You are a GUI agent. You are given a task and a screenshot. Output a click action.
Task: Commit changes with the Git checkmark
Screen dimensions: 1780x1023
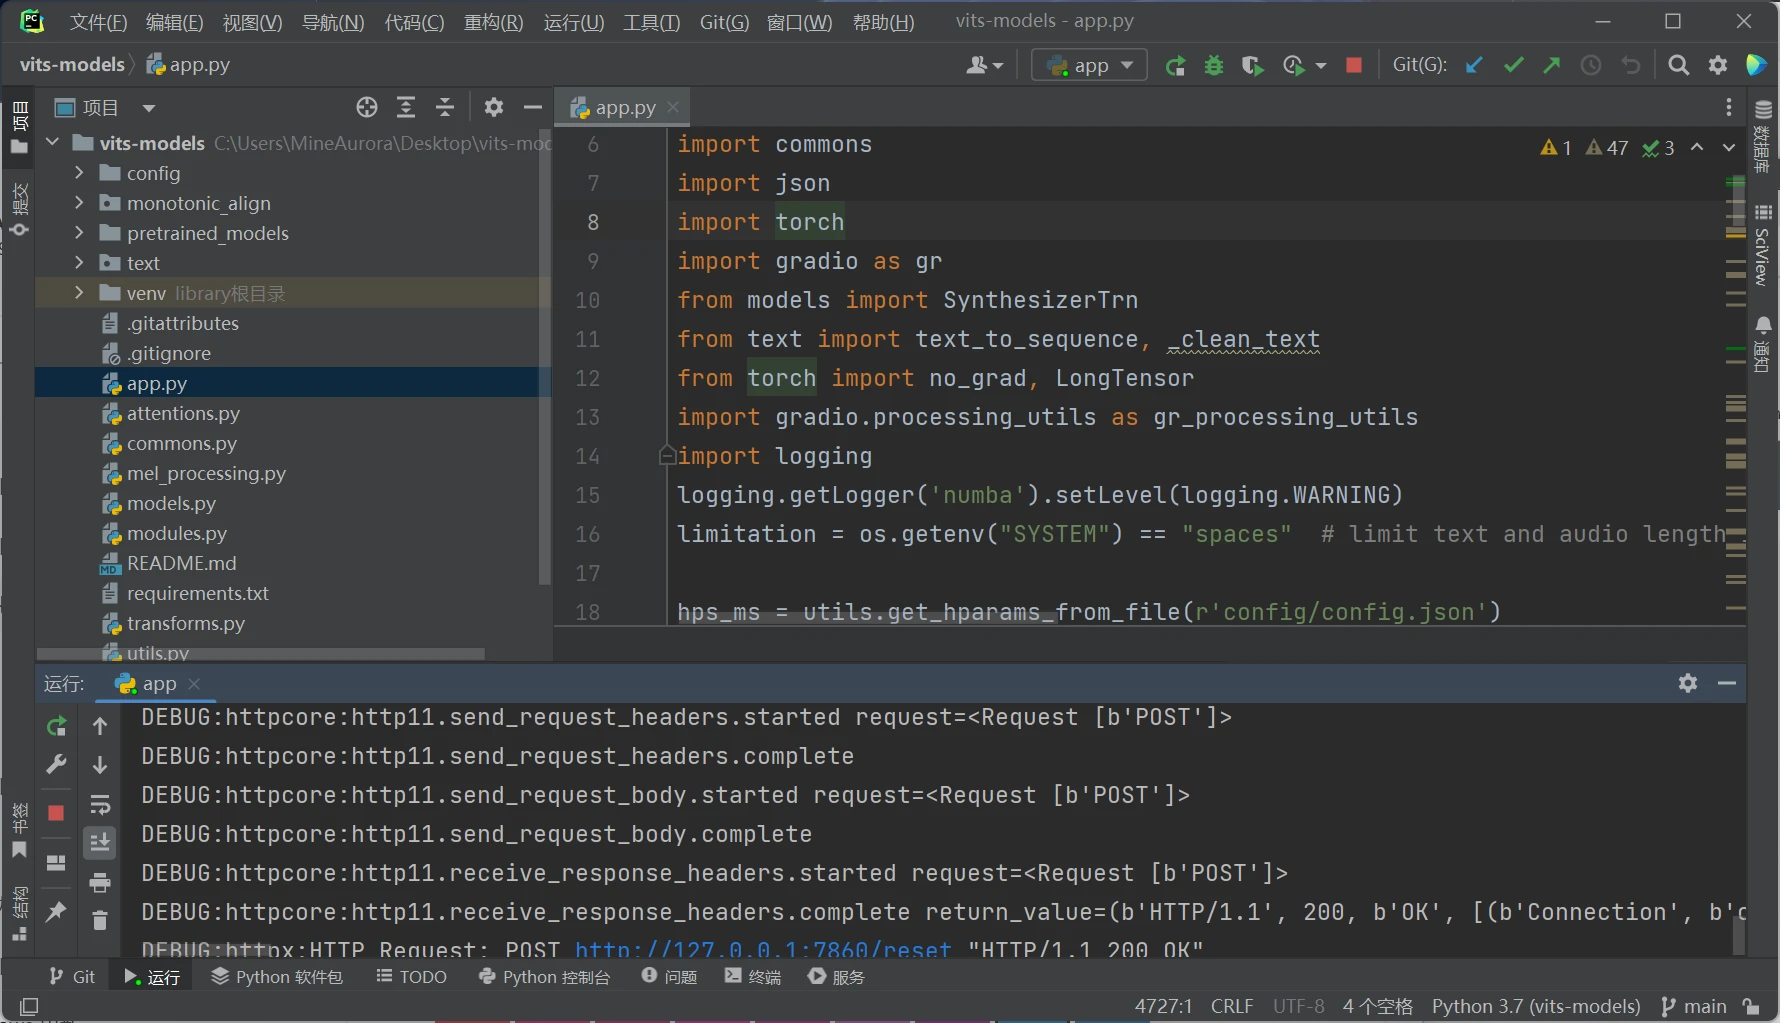coord(1513,65)
